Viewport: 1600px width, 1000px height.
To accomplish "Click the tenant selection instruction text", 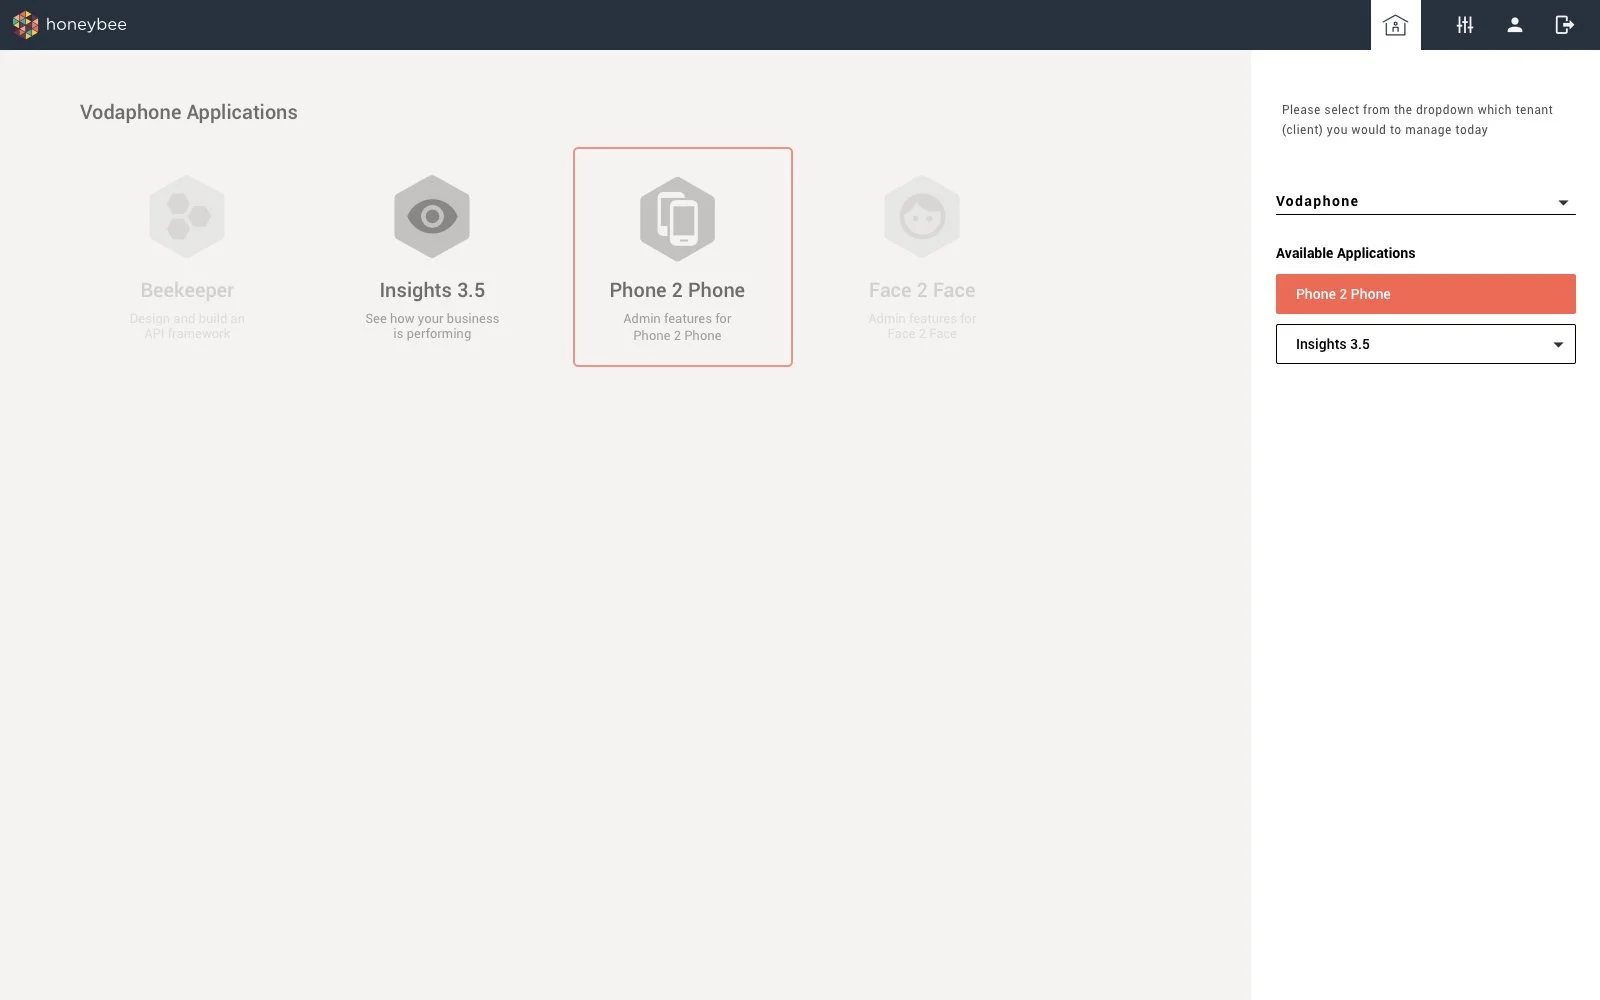I will (x=1417, y=120).
